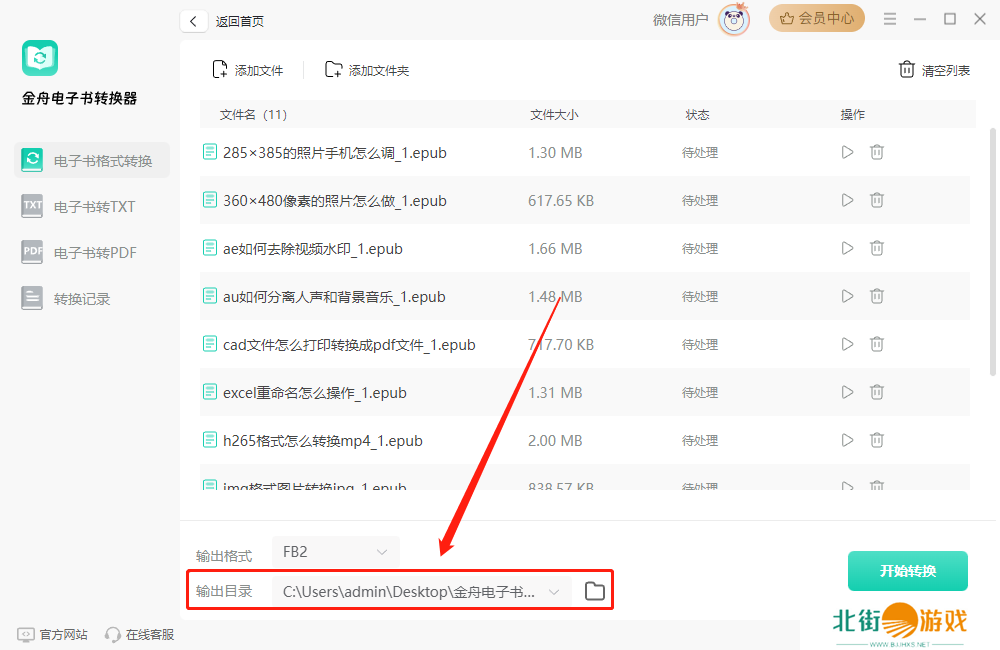Viewport: 1000px width, 650px height.
Task: Click the file list vertical scrollbar
Action: pos(993,250)
